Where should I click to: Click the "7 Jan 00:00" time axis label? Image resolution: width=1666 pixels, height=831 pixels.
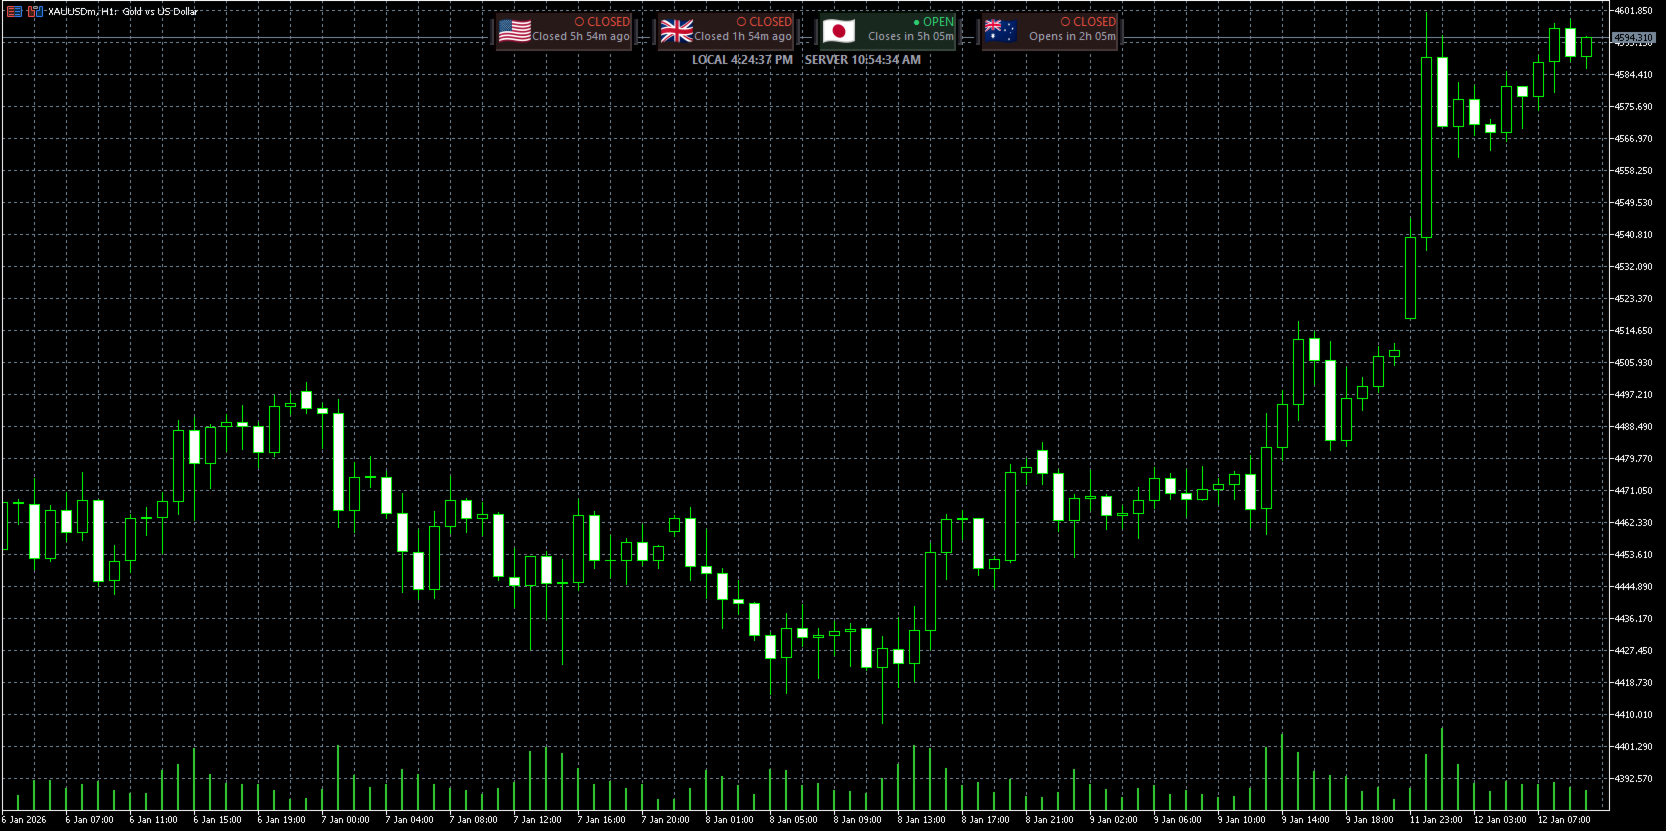345,820
